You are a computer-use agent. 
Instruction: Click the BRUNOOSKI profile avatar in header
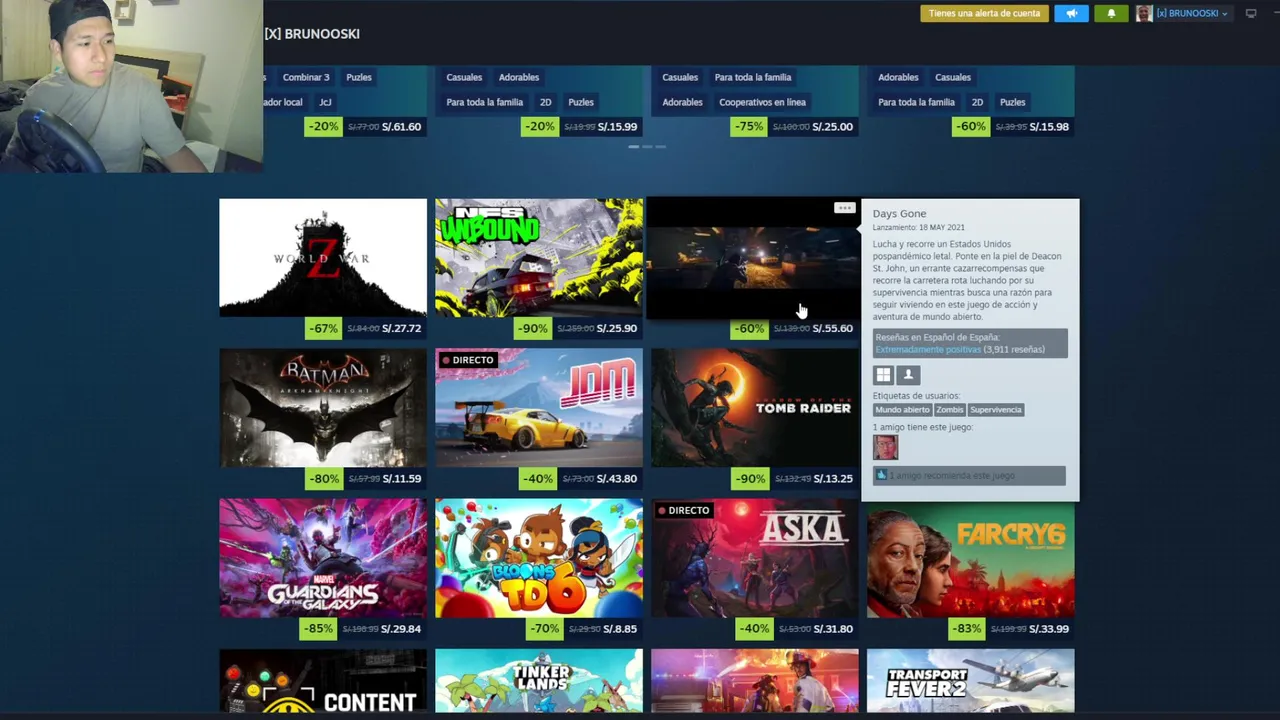click(1144, 13)
